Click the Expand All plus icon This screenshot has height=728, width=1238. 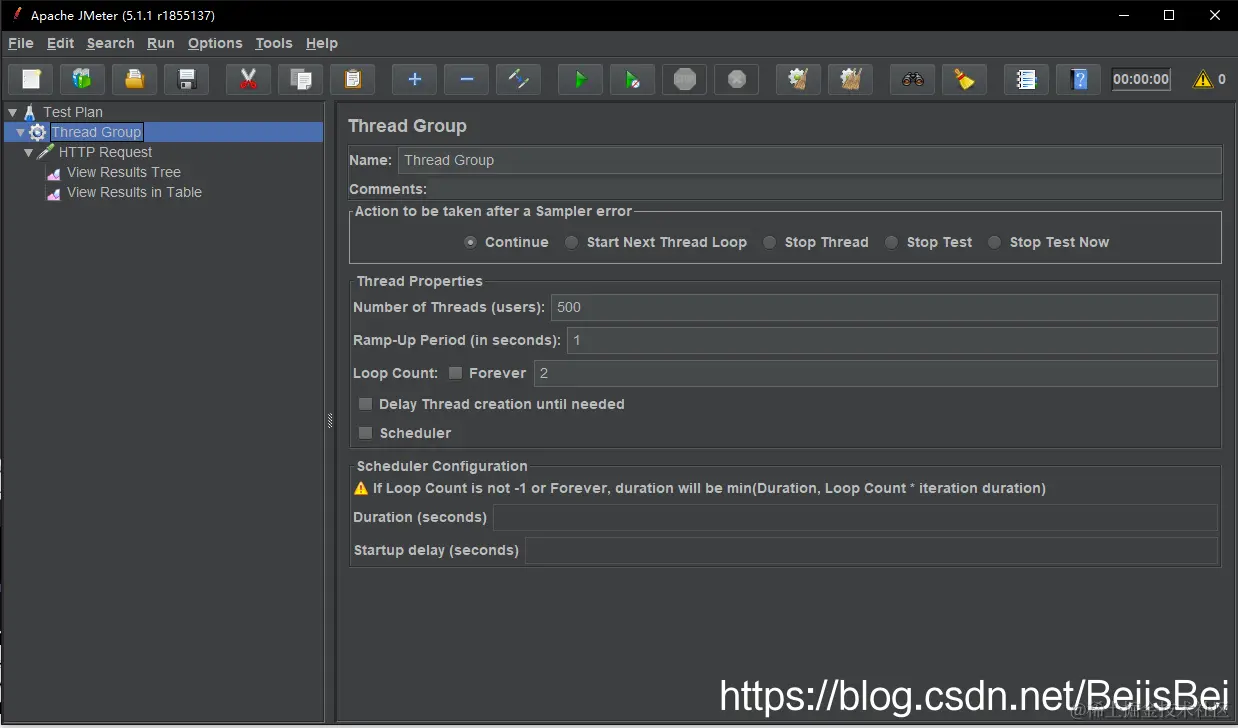(x=415, y=79)
